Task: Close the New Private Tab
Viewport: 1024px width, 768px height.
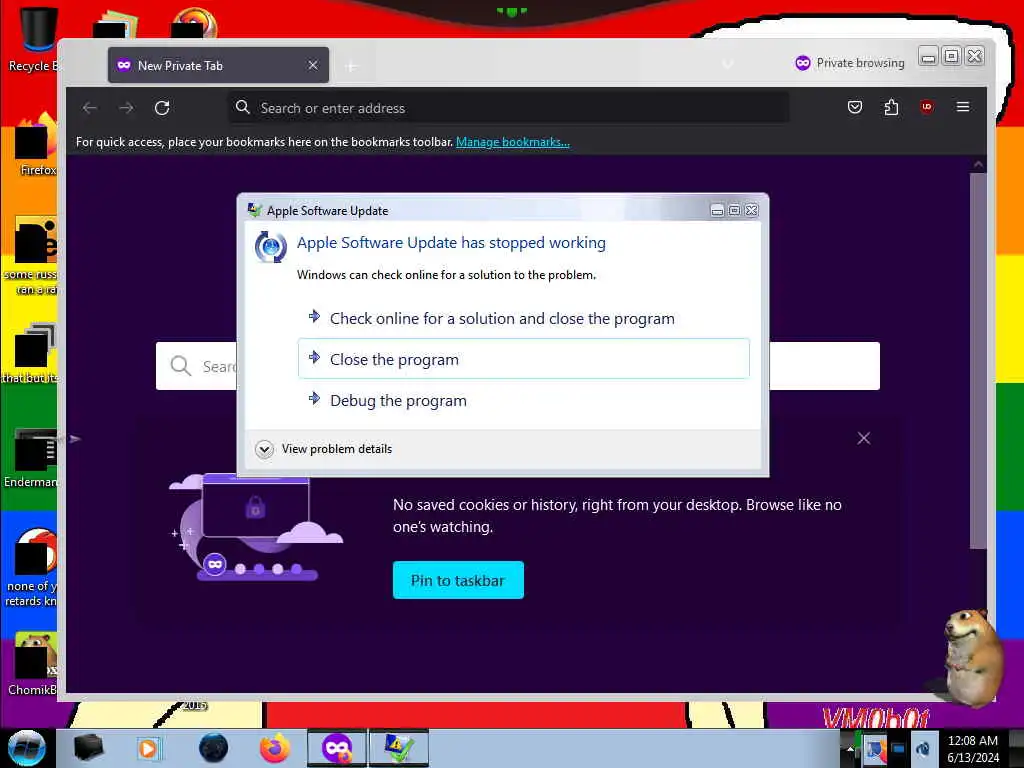Action: (x=313, y=65)
